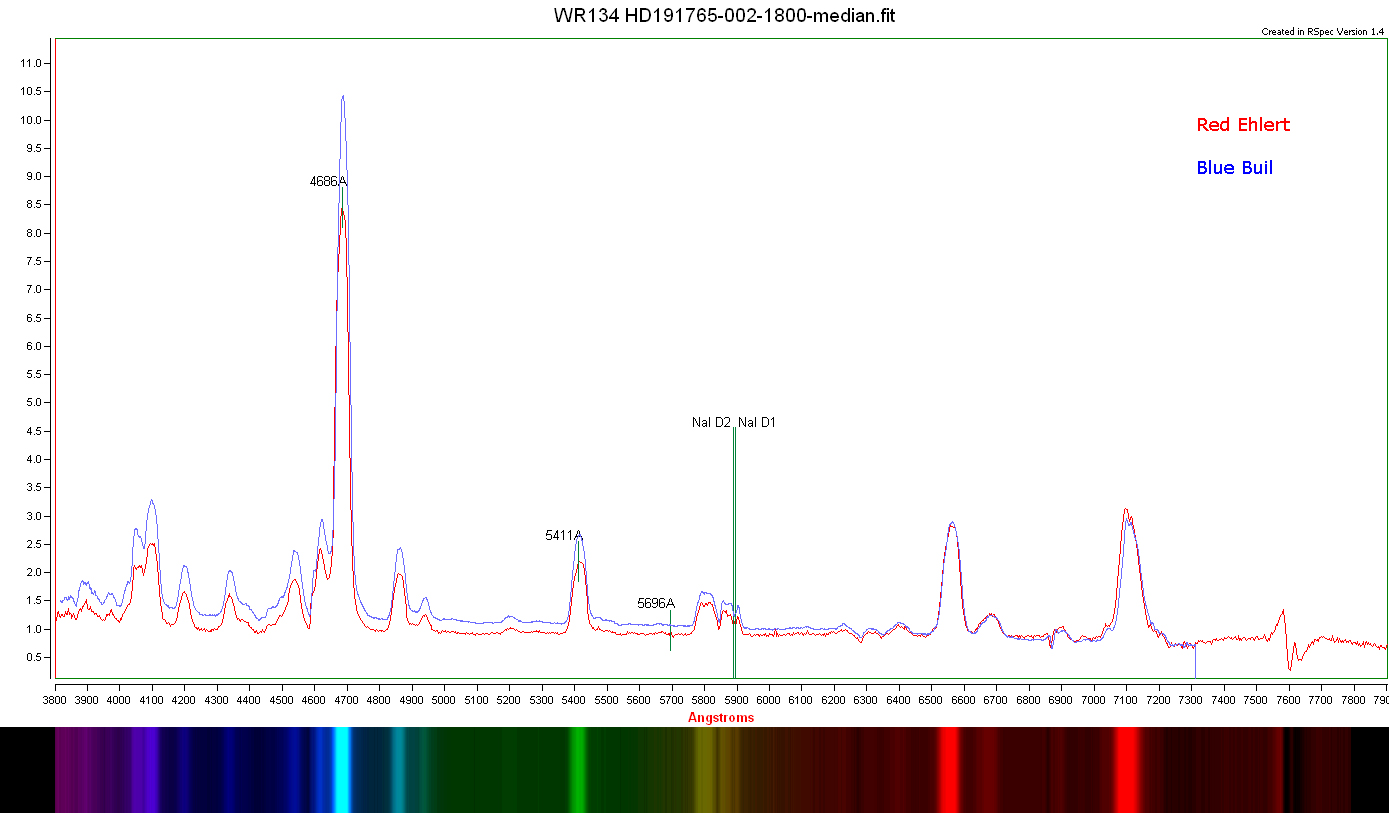1389x813 pixels.
Task: Click the 7600 tick on the x-axis
Action: [x=1289, y=700]
